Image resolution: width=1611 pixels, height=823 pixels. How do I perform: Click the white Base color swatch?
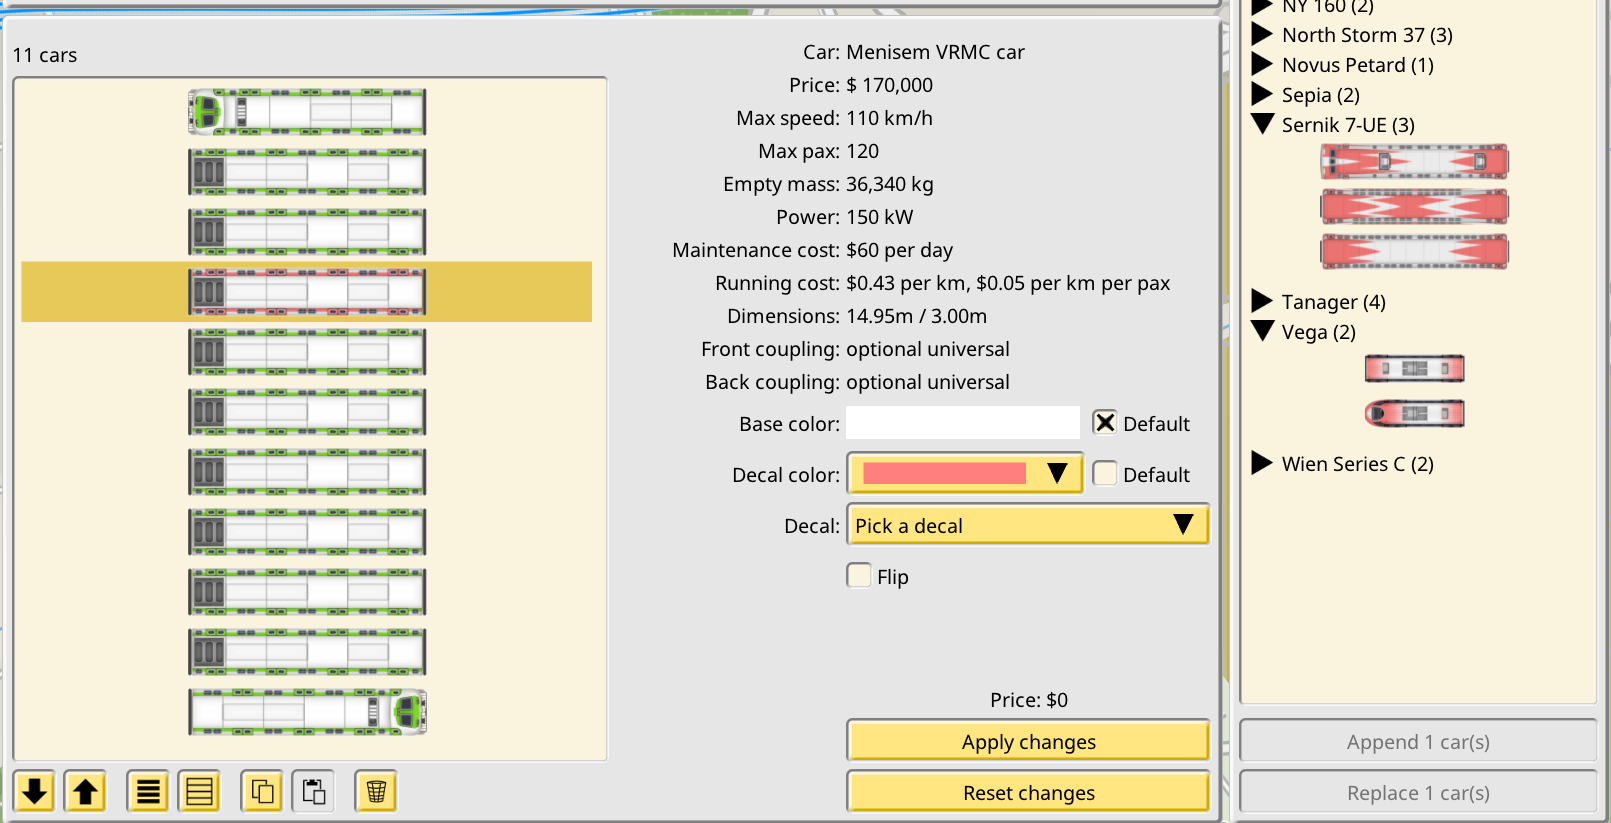pyautogui.click(x=962, y=423)
